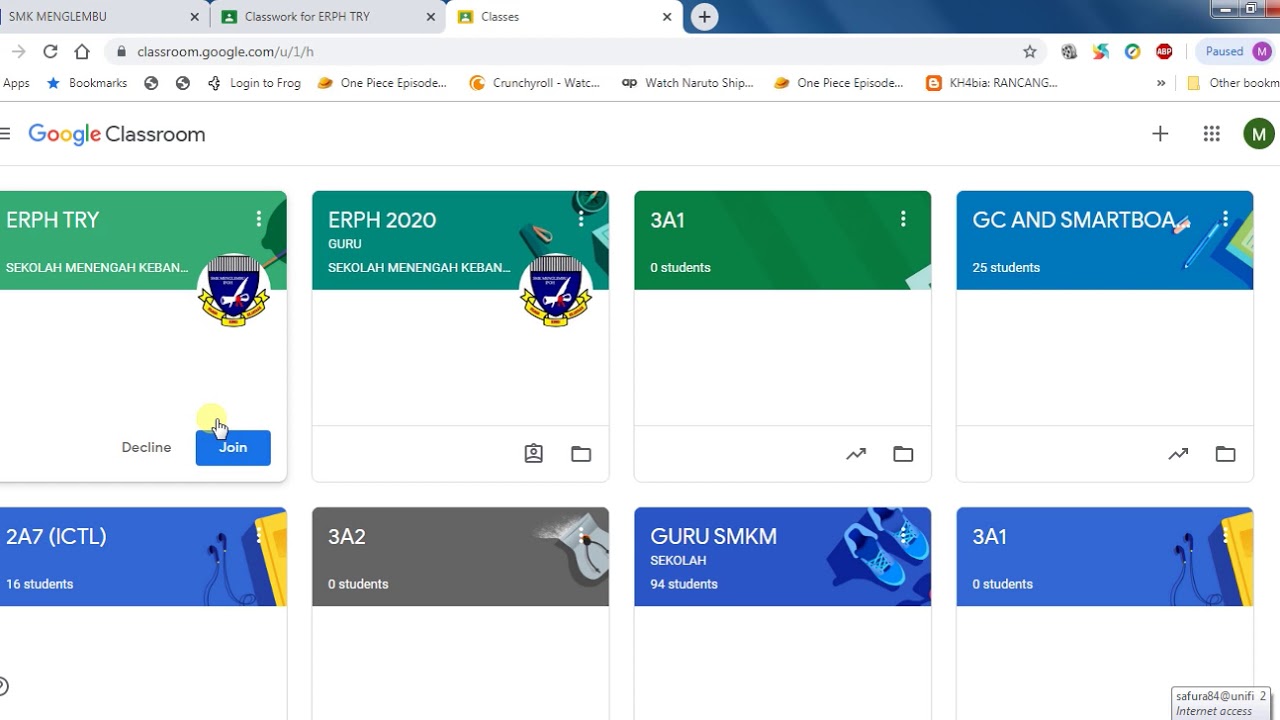
Task: Click '0 students' on 3A2 card
Action: pyautogui.click(x=358, y=584)
